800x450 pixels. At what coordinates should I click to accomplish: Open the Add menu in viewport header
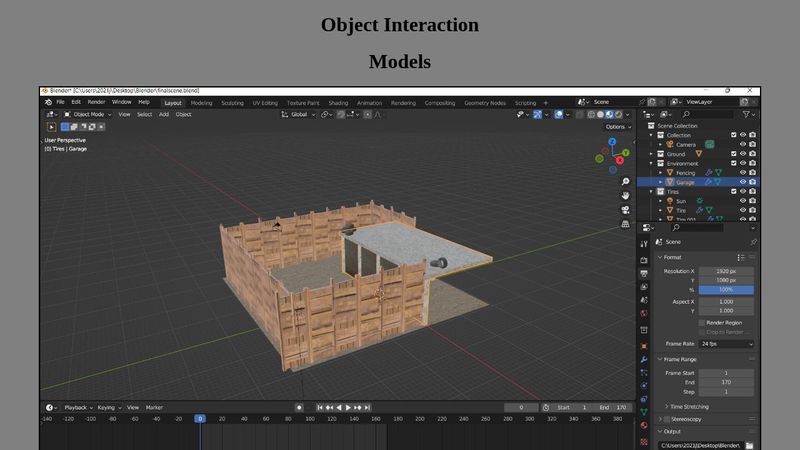point(164,115)
